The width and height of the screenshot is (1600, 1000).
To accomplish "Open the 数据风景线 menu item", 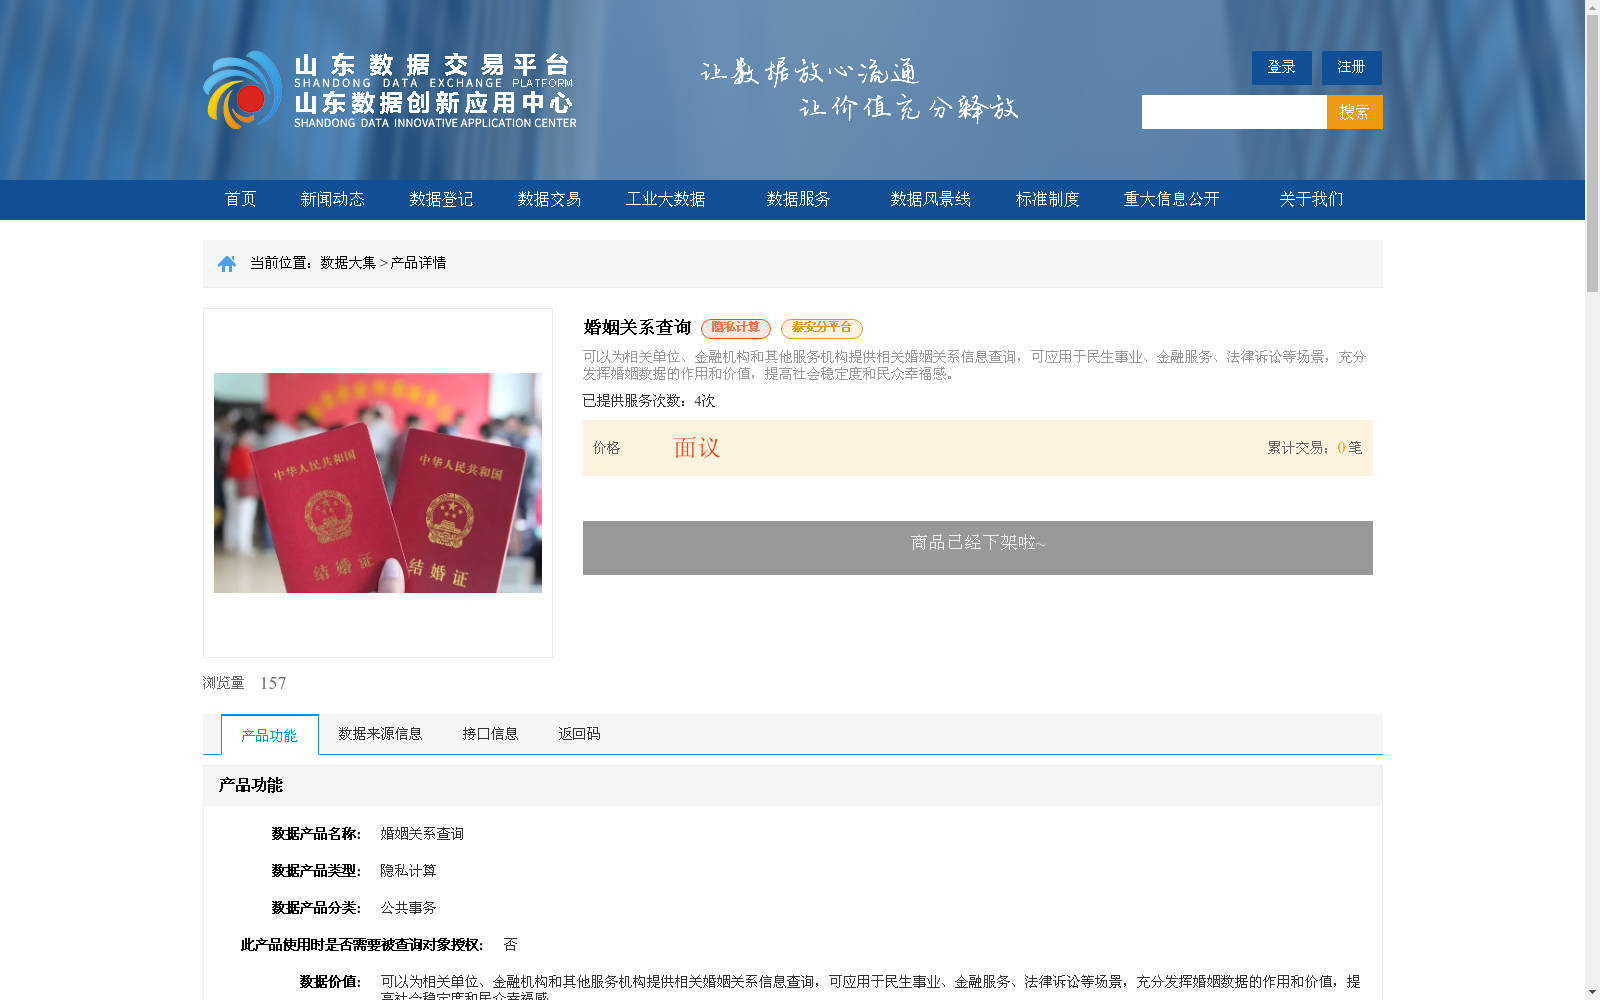I will click(930, 199).
